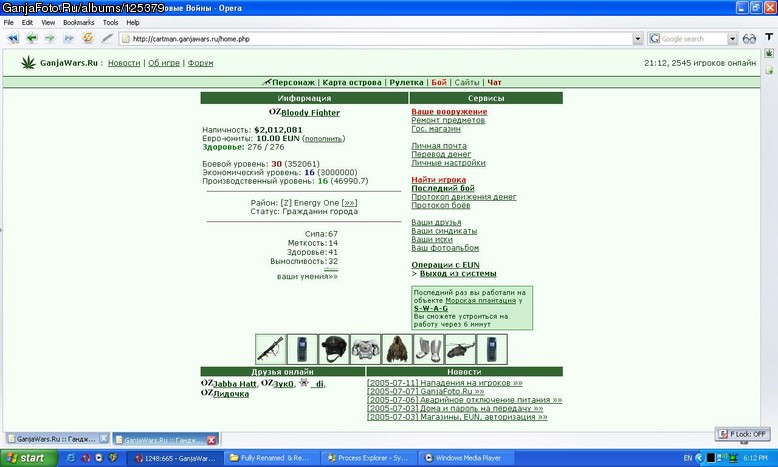The image size is (778, 467).
Task: Open the File menu
Action: (x=8, y=22)
